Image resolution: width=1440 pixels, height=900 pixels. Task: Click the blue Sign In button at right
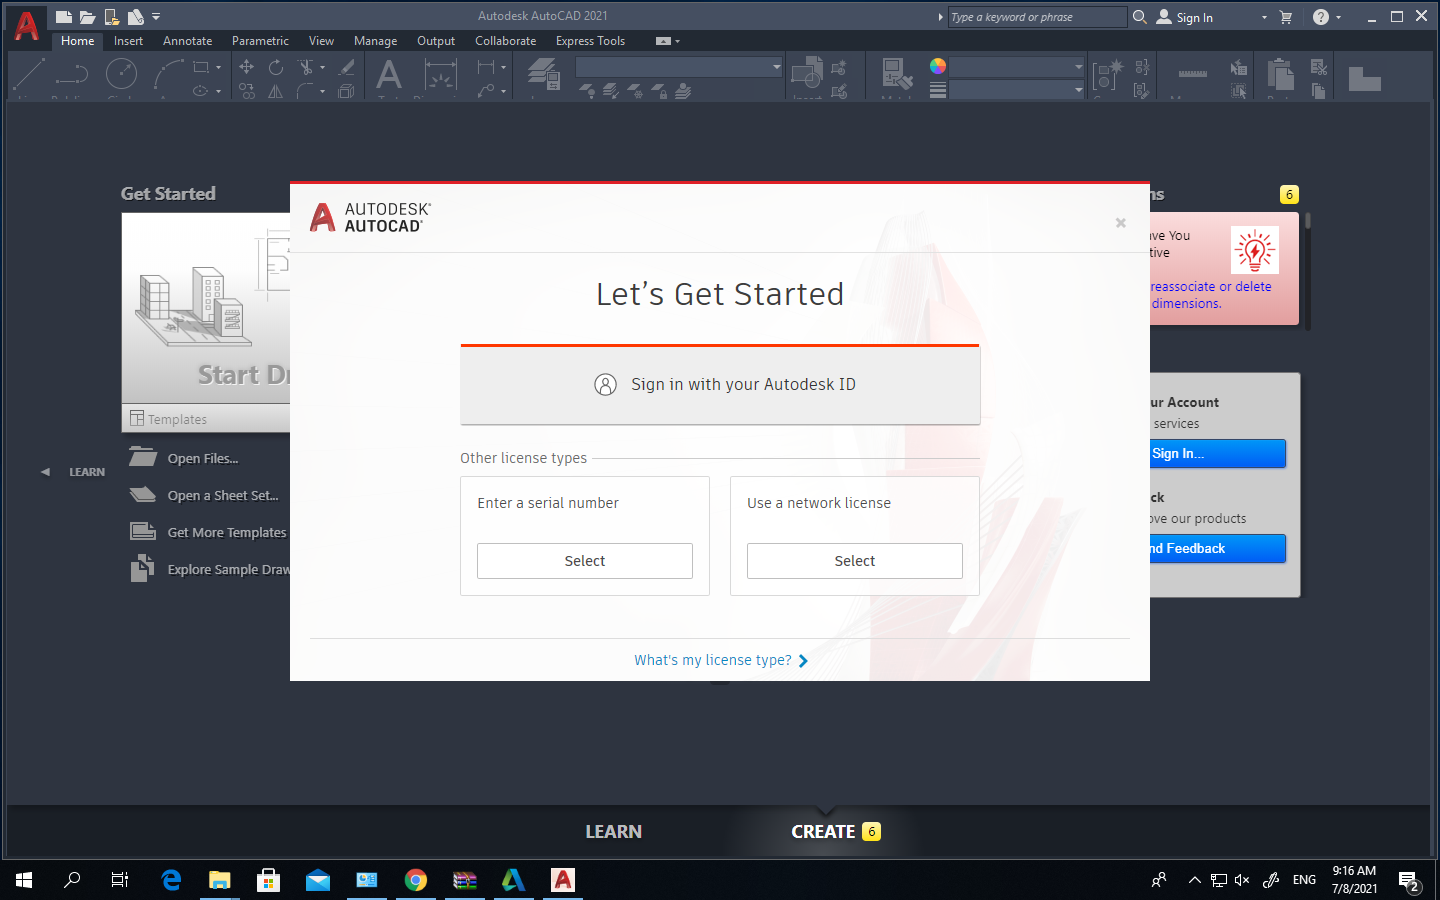coord(1217,453)
